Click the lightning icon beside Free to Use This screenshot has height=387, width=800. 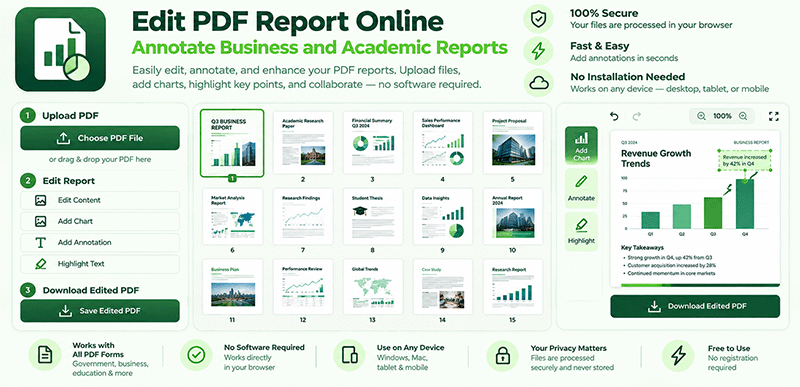pos(678,355)
